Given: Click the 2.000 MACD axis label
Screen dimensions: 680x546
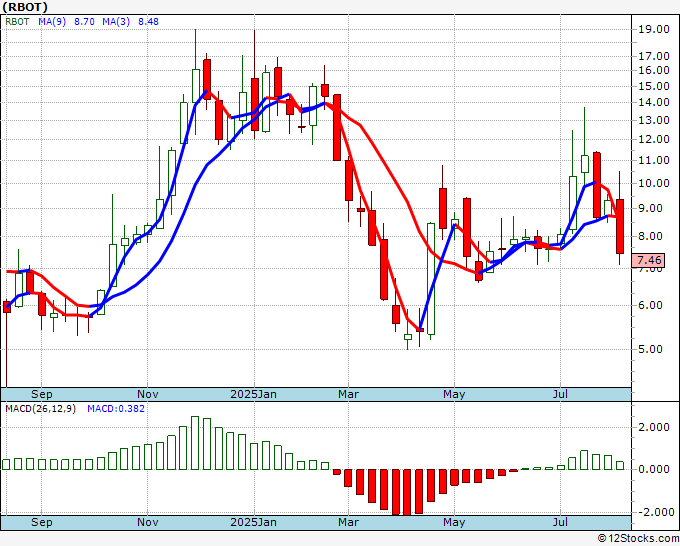Looking at the screenshot, I should click(x=654, y=428).
